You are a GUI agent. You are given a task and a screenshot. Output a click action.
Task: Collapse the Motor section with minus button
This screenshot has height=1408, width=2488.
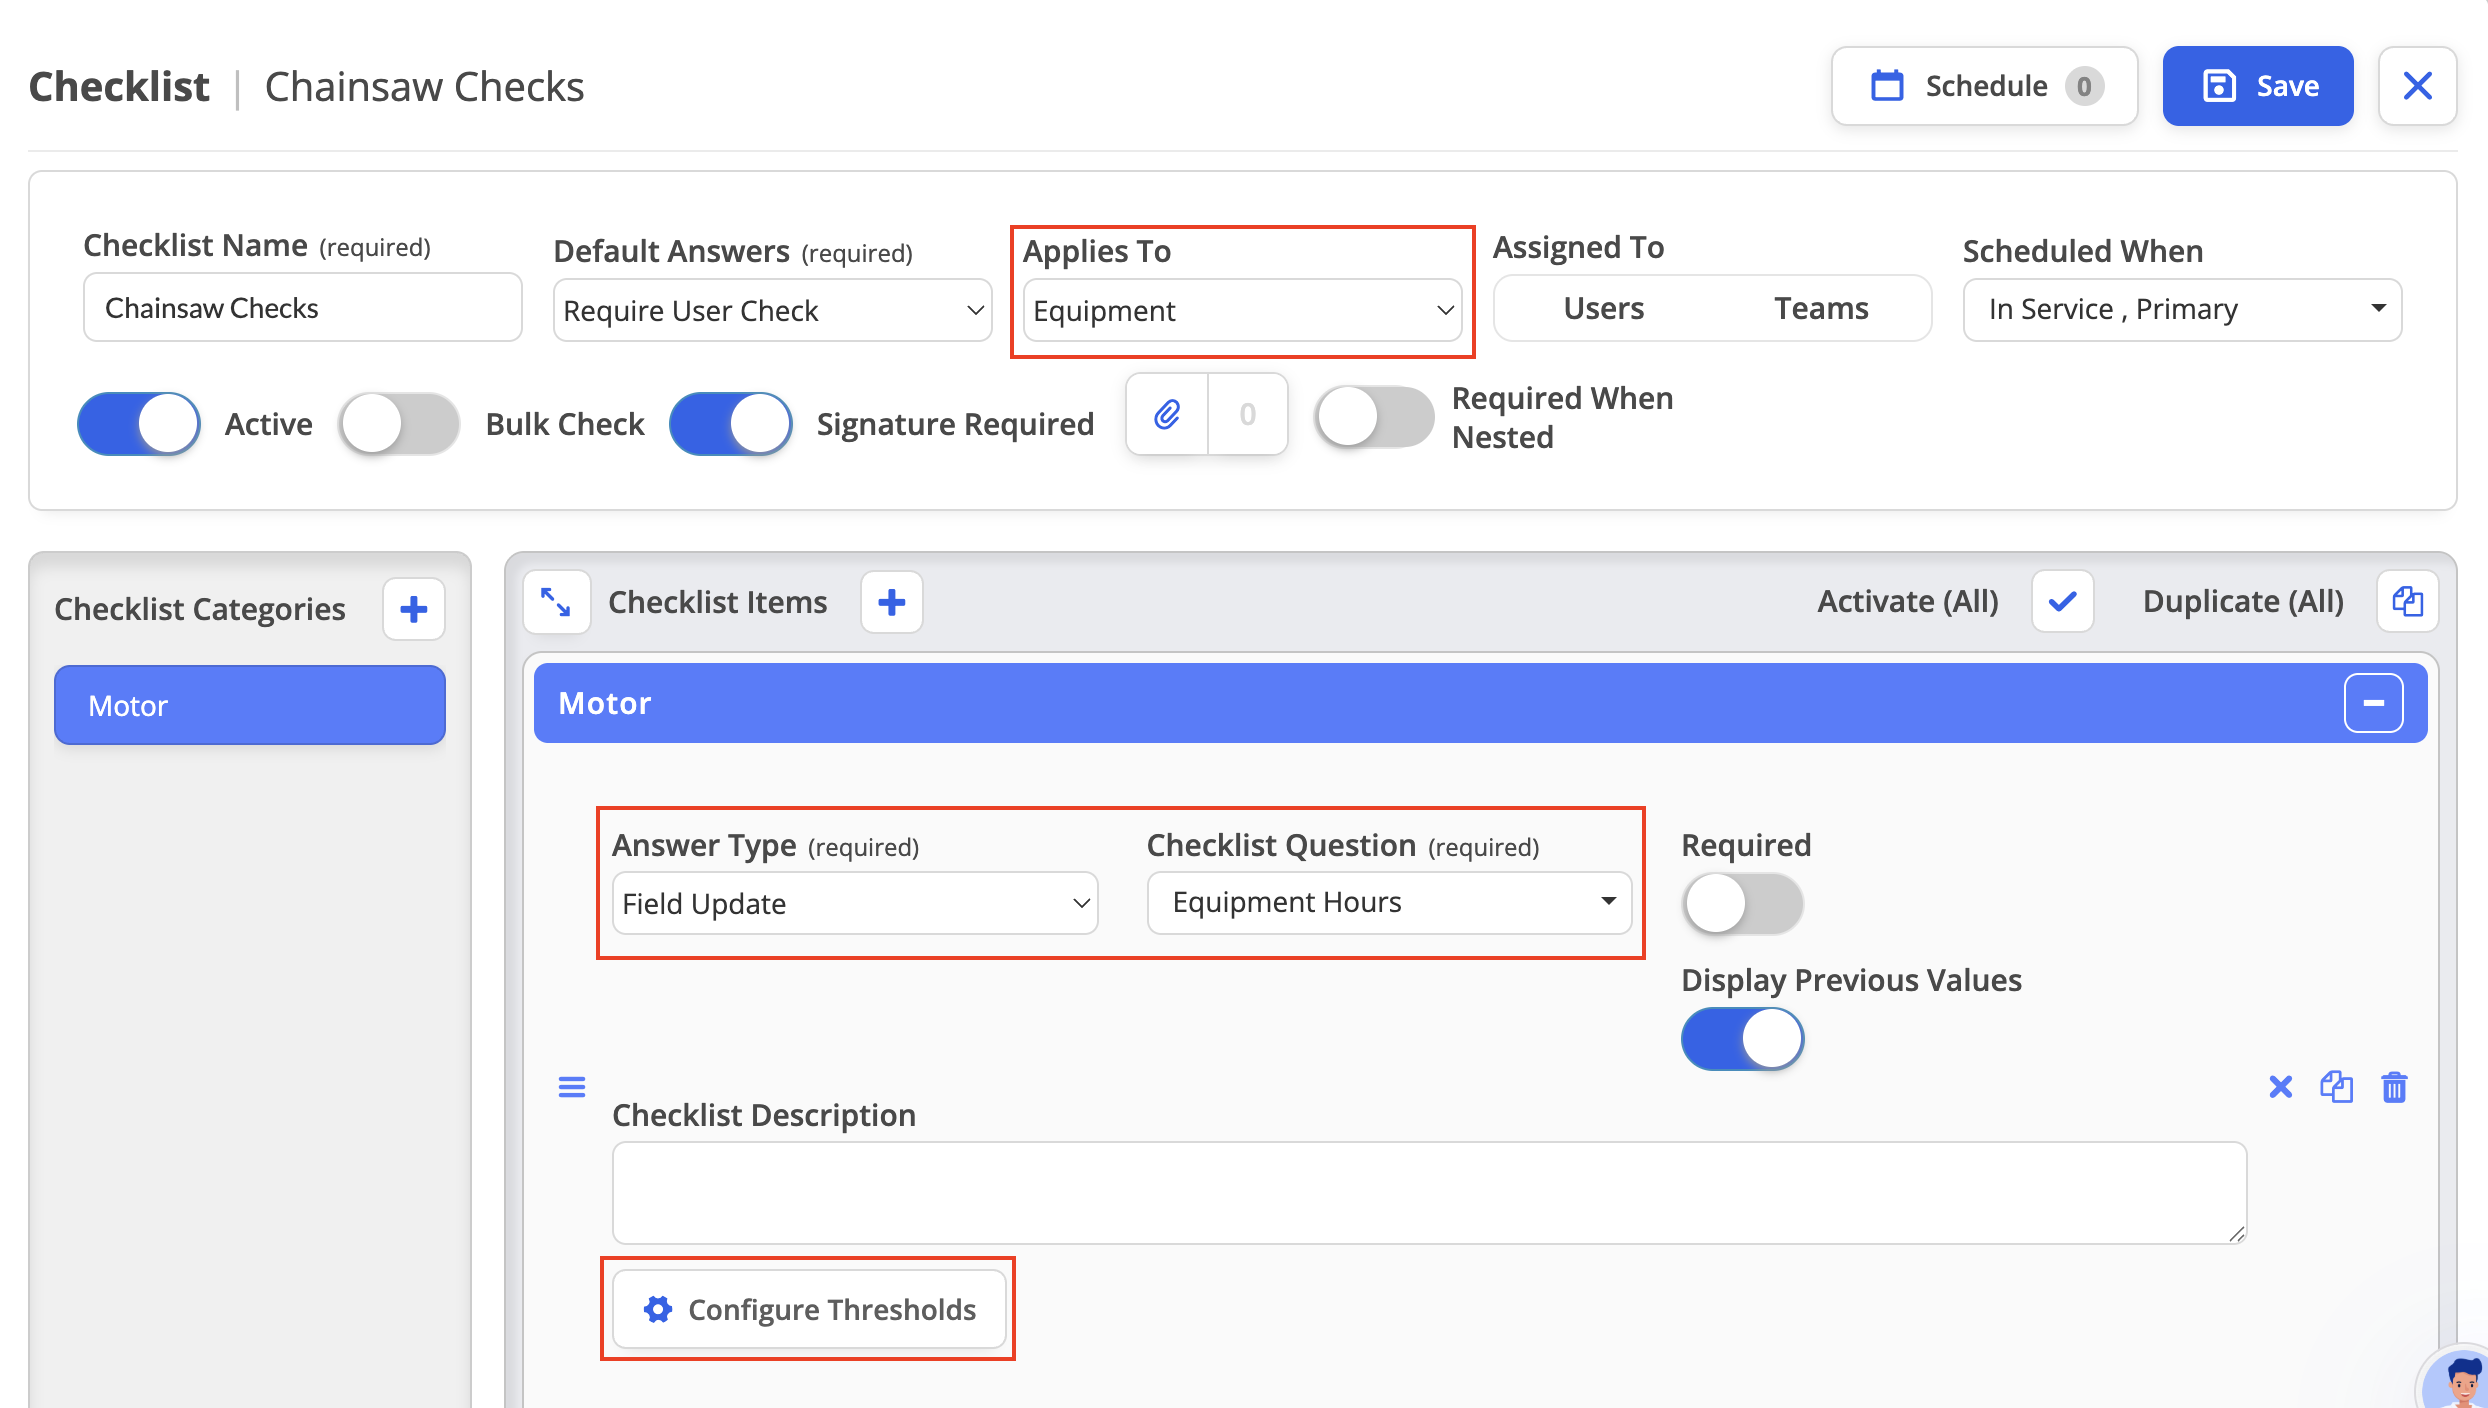coord(2373,703)
